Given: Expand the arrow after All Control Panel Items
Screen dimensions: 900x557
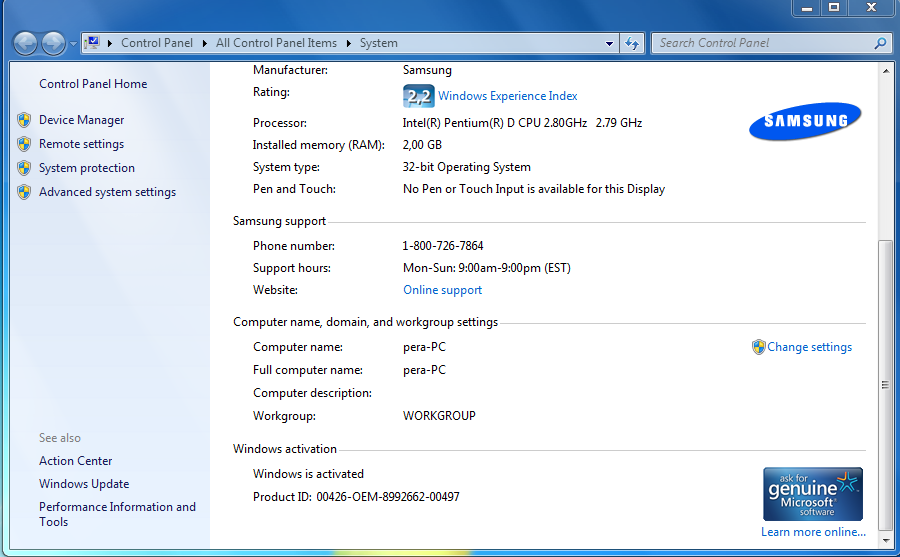Looking at the screenshot, I should pos(348,43).
